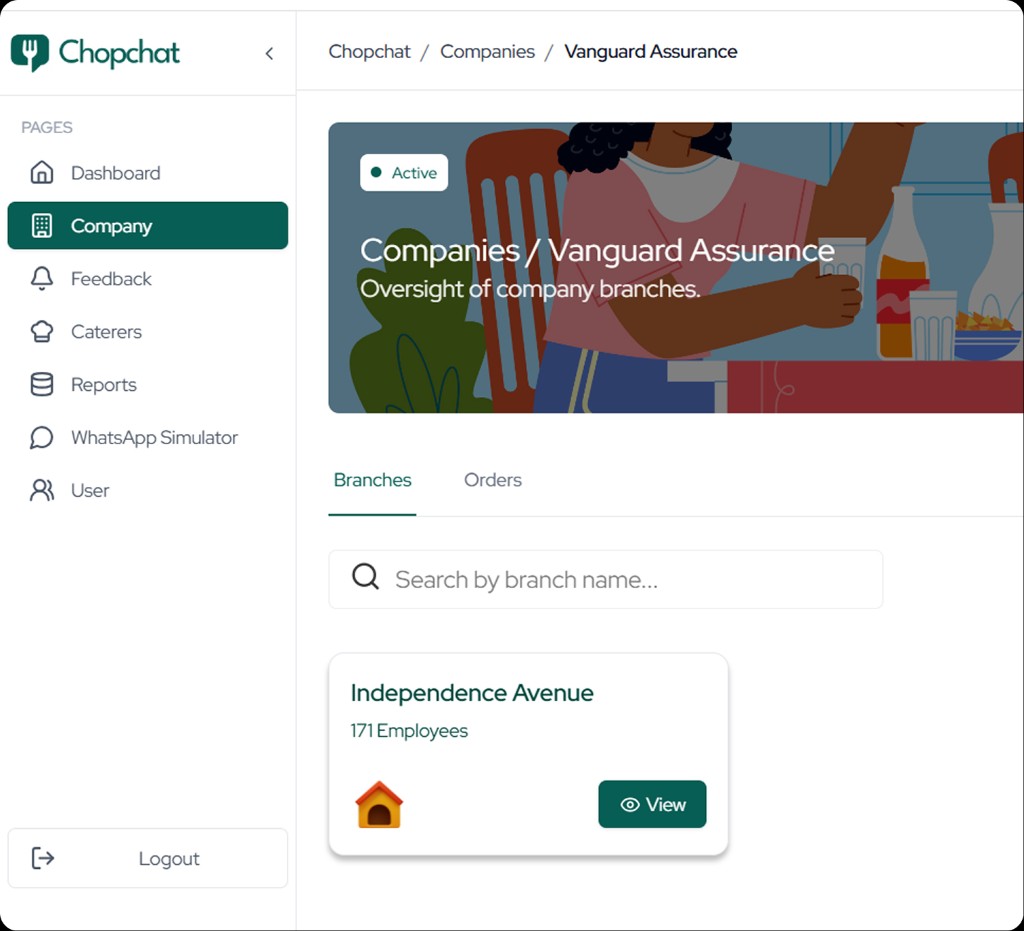Click the Active status badge

pyautogui.click(x=403, y=172)
